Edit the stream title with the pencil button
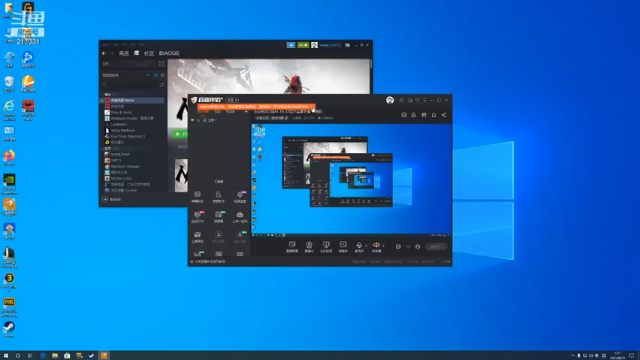Screen dimensions: 640x360 [x=286, y=118]
